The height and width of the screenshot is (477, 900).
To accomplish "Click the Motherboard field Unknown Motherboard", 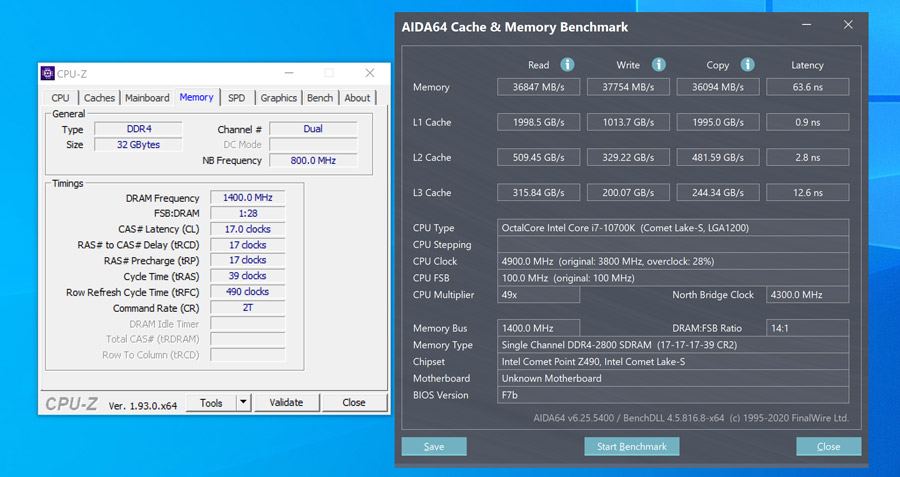I will point(673,378).
